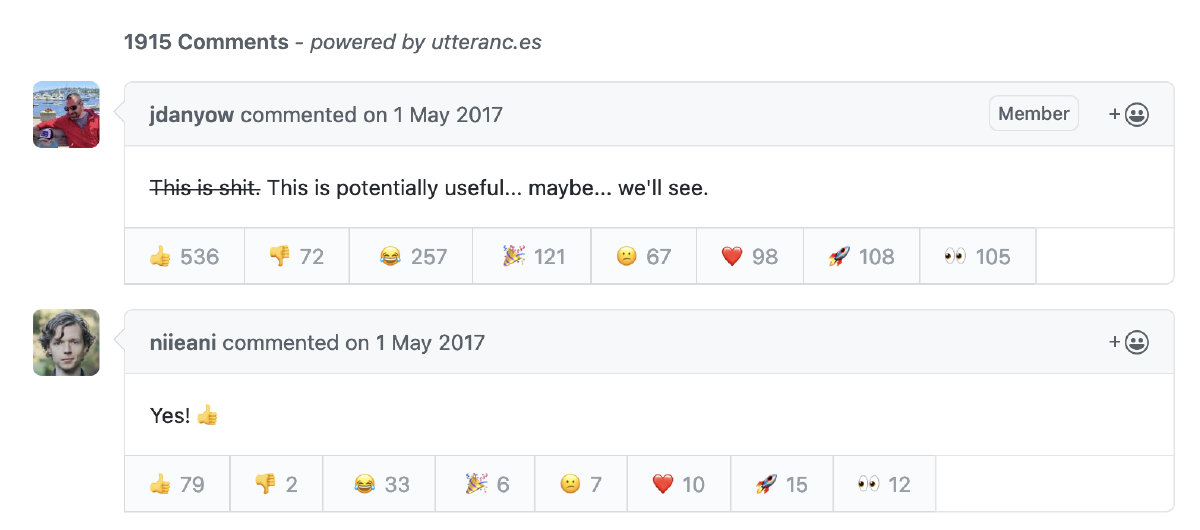Open jdanyow's "on 1 May 2017" timestamp
Image resolution: width=1200 pixels, height=530 pixels.
point(433,115)
